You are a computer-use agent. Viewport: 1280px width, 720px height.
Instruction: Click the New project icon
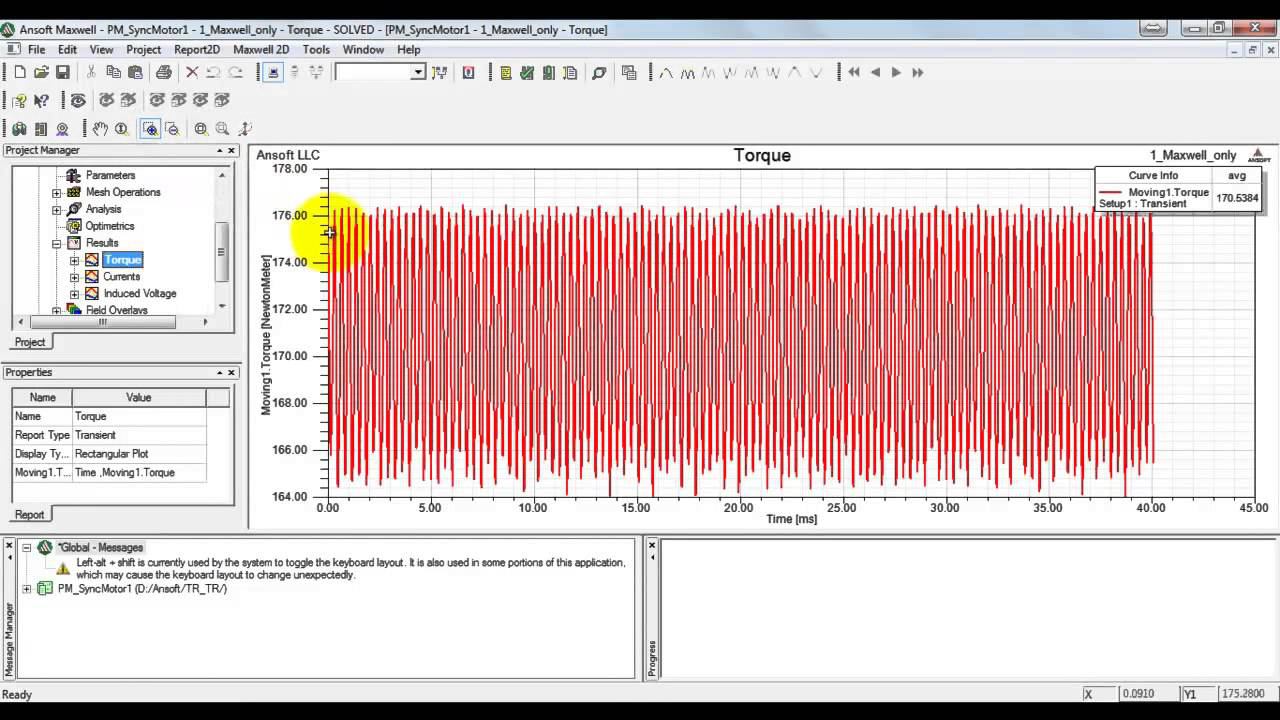20,72
